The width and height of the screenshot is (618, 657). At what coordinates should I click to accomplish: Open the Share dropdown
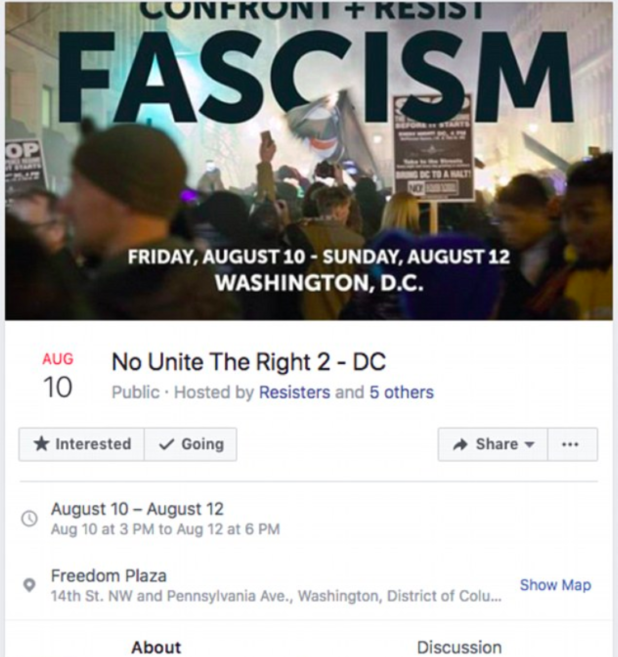492,444
